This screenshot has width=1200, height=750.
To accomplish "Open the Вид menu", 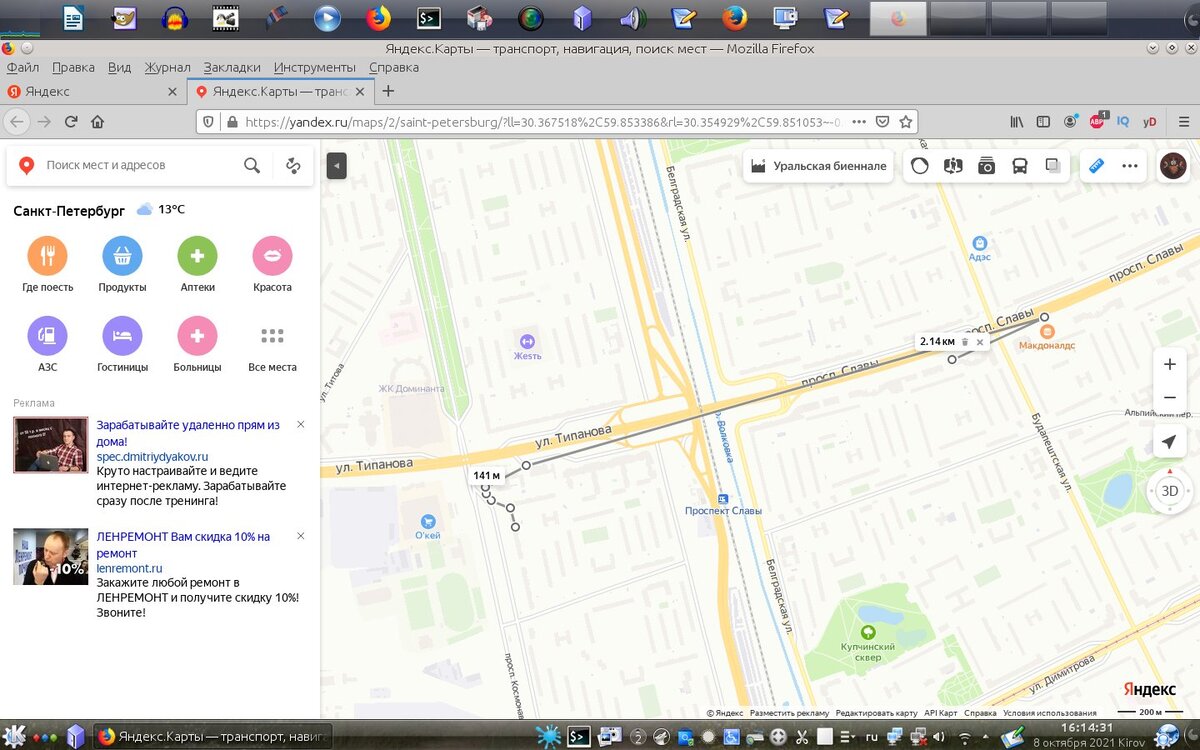I will click(x=119, y=67).
